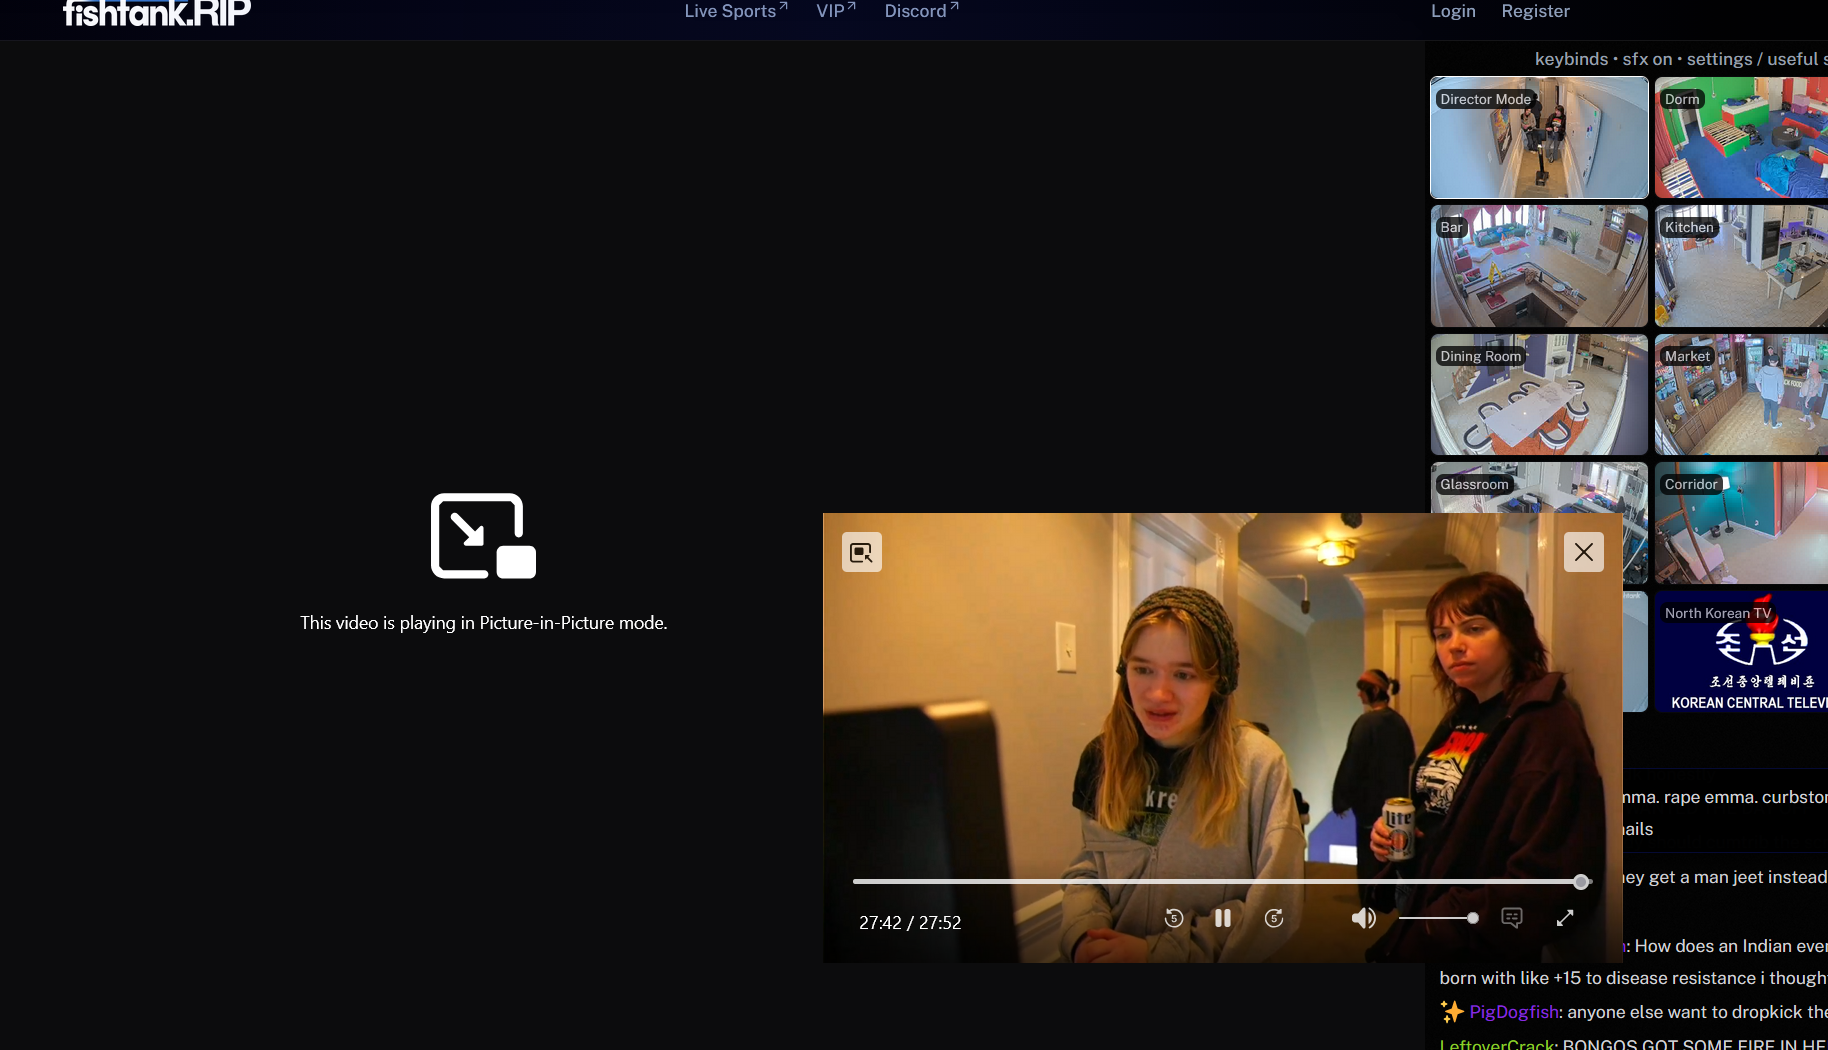Toggle captions in the PiP player
This screenshot has width=1828, height=1050.
click(1512, 918)
